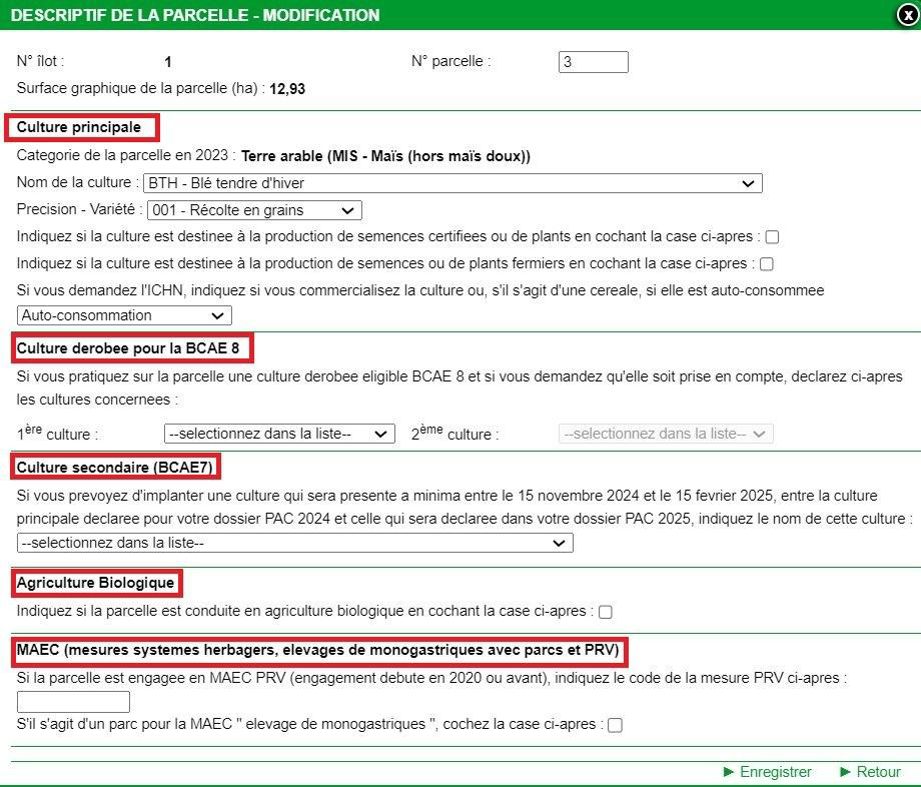
Task: Click the green arrow icon beside Enregistrer
Action: 728,772
